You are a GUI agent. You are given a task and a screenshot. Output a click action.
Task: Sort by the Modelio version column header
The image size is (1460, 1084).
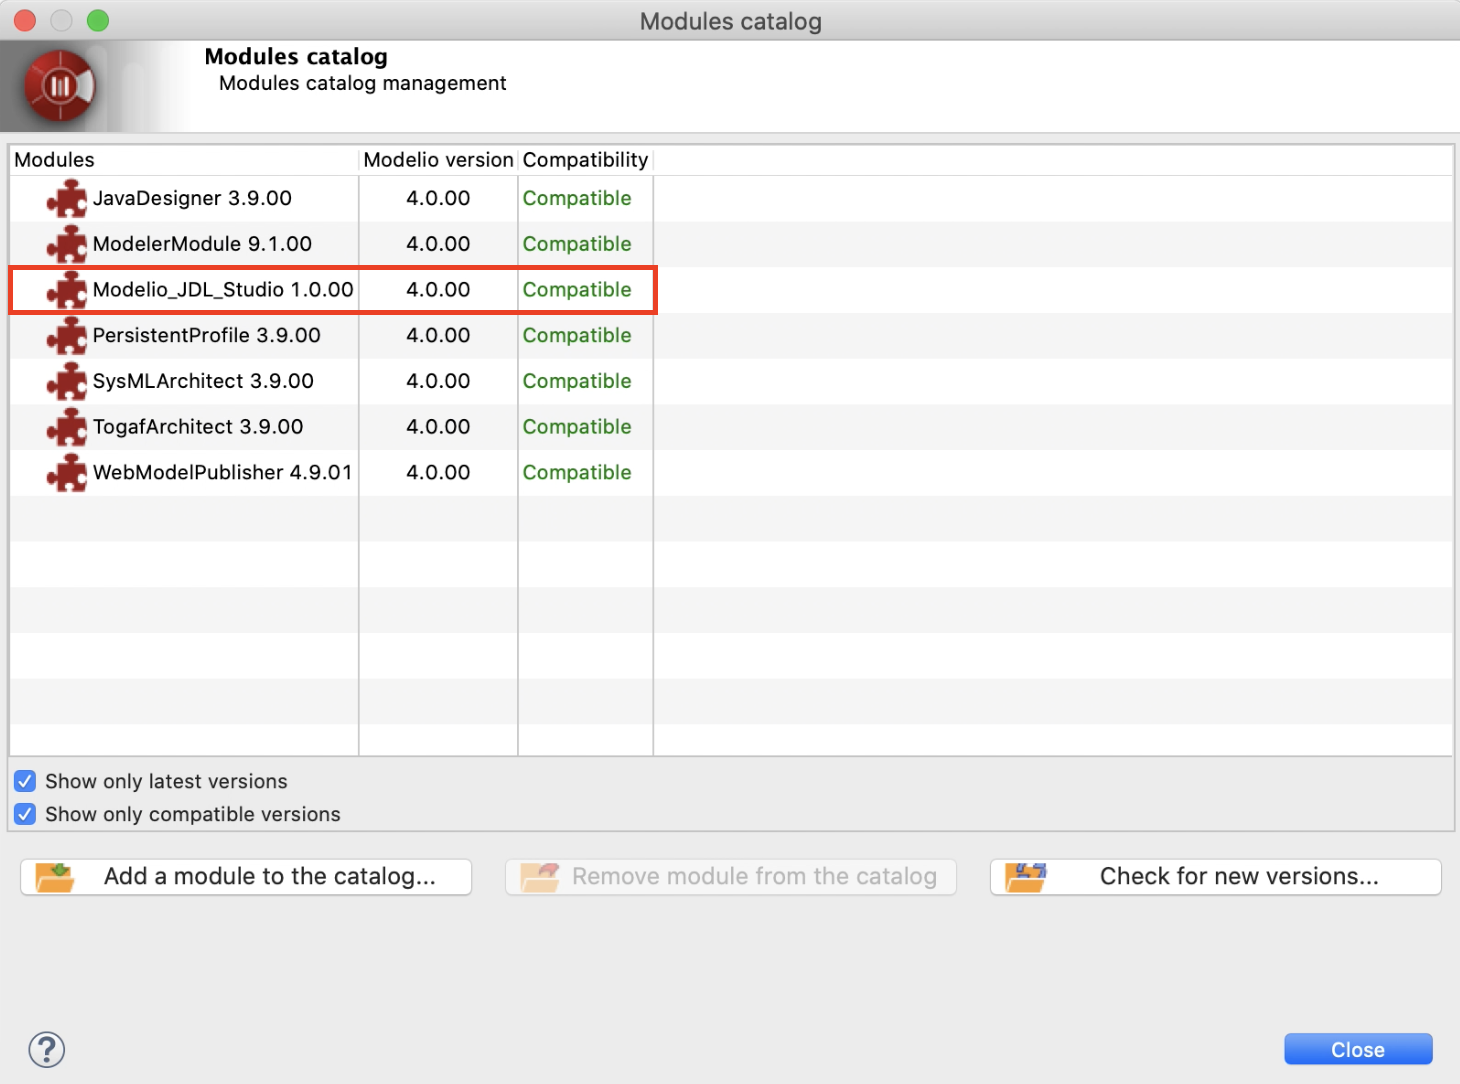(x=438, y=160)
